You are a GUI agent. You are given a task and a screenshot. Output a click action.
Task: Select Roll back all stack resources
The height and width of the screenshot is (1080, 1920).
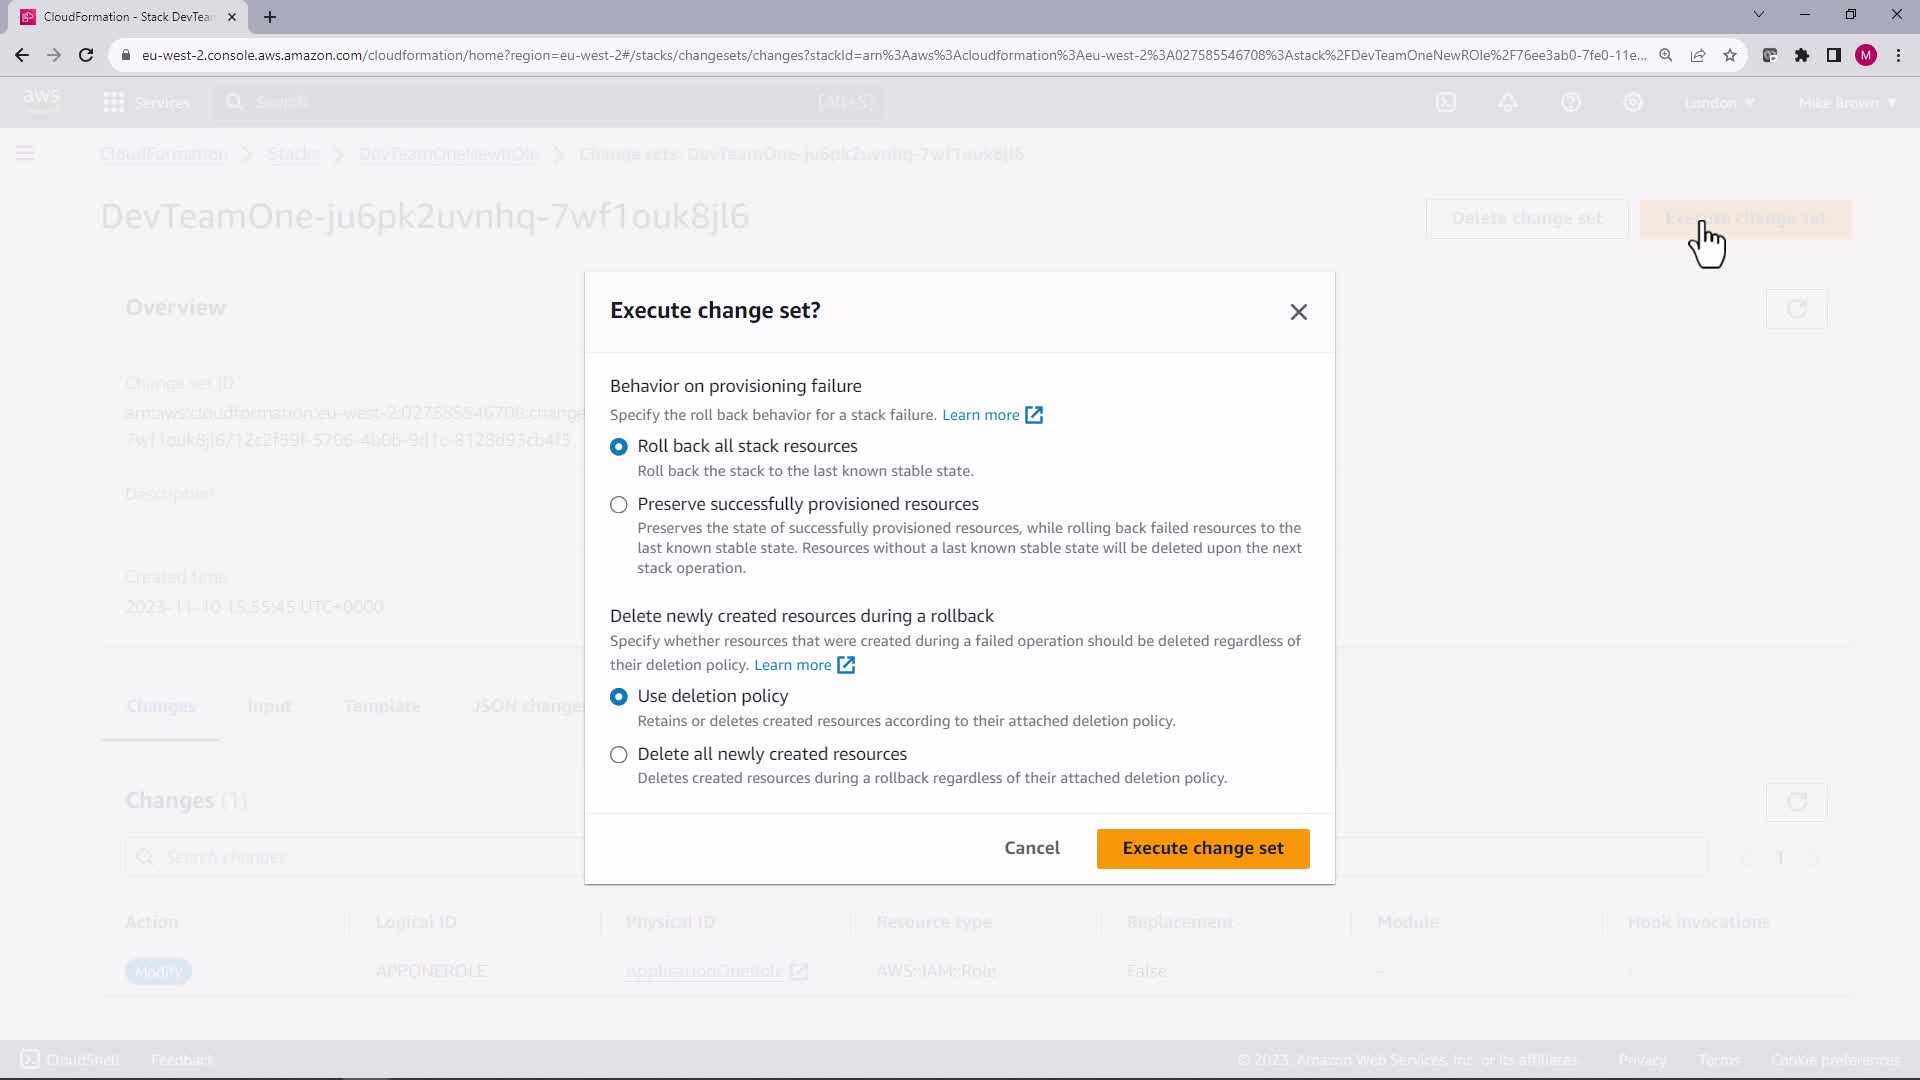[619, 447]
